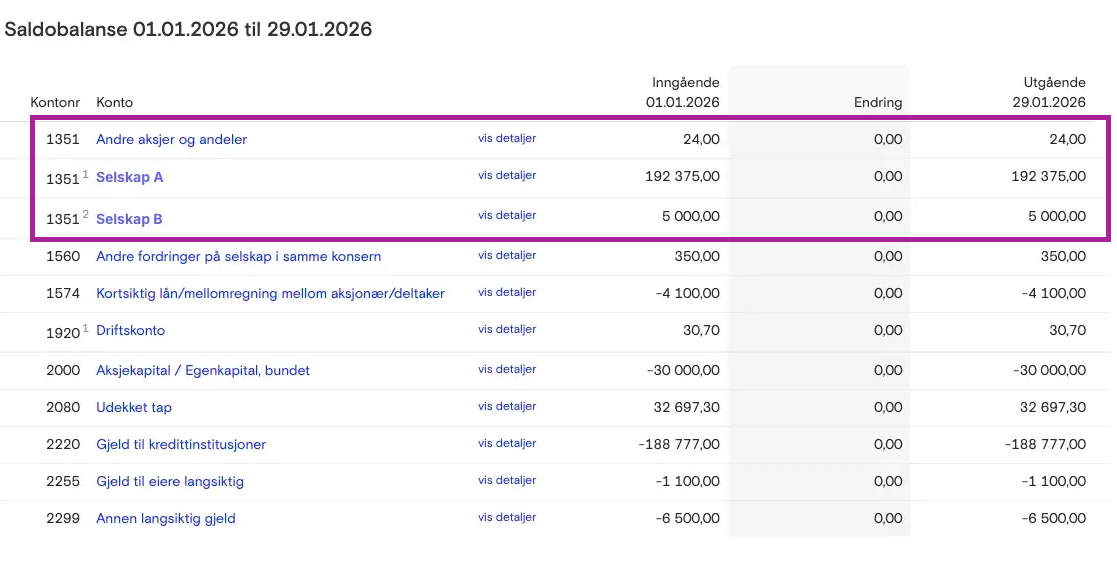Click vis detaljer for Driftskonto
Image resolution: width=1117 pixels, height=577 pixels.
tap(507, 330)
